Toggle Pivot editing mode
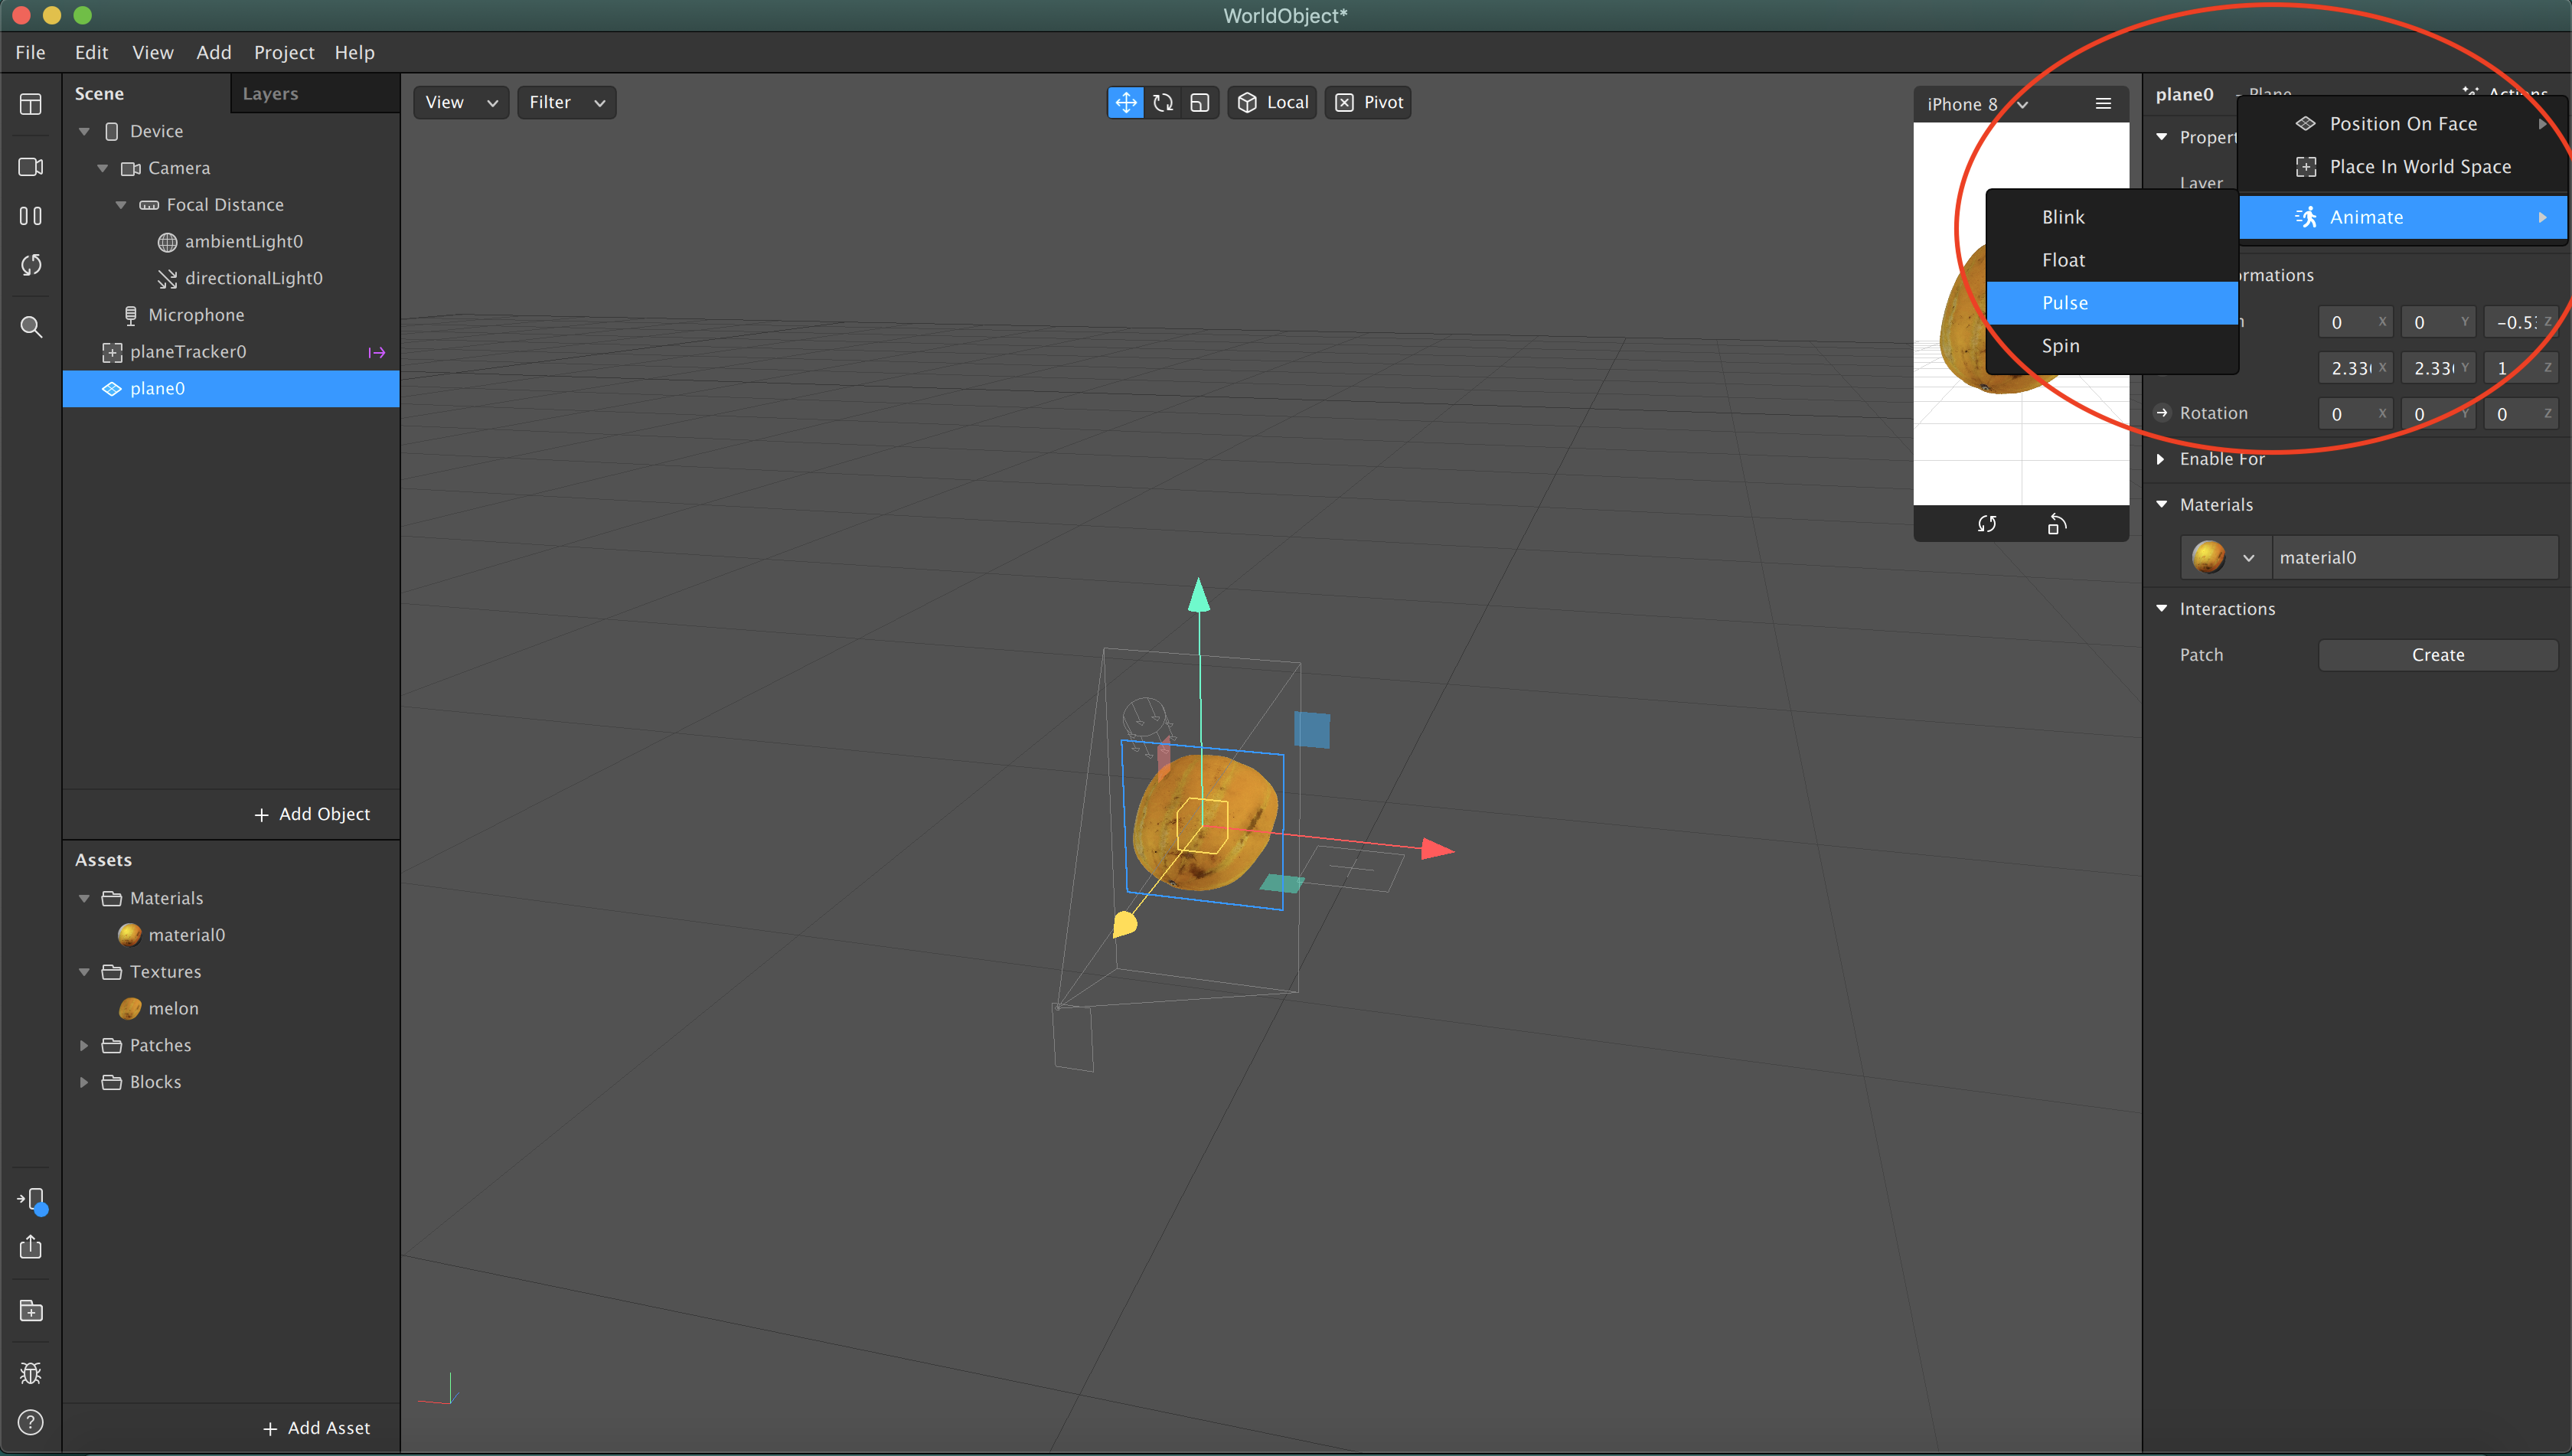The image size is (2572, 1456). [x=1367, y=102]
